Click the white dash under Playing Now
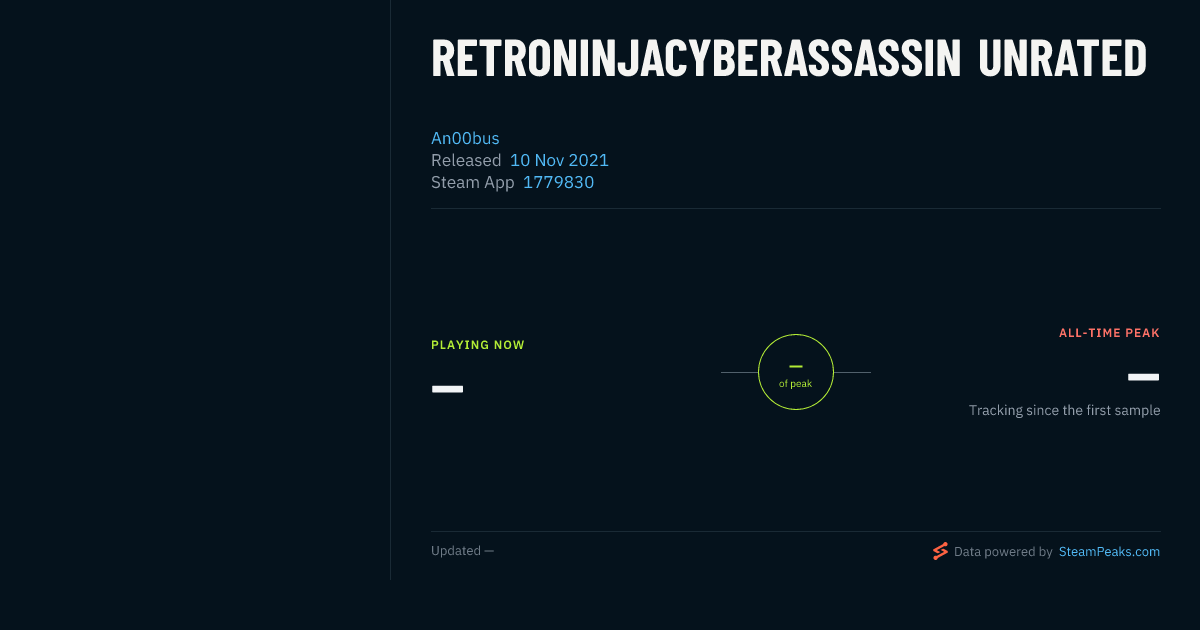Image resolution: width=1200 pixels, height=630 pixels. tap(447, 388)
